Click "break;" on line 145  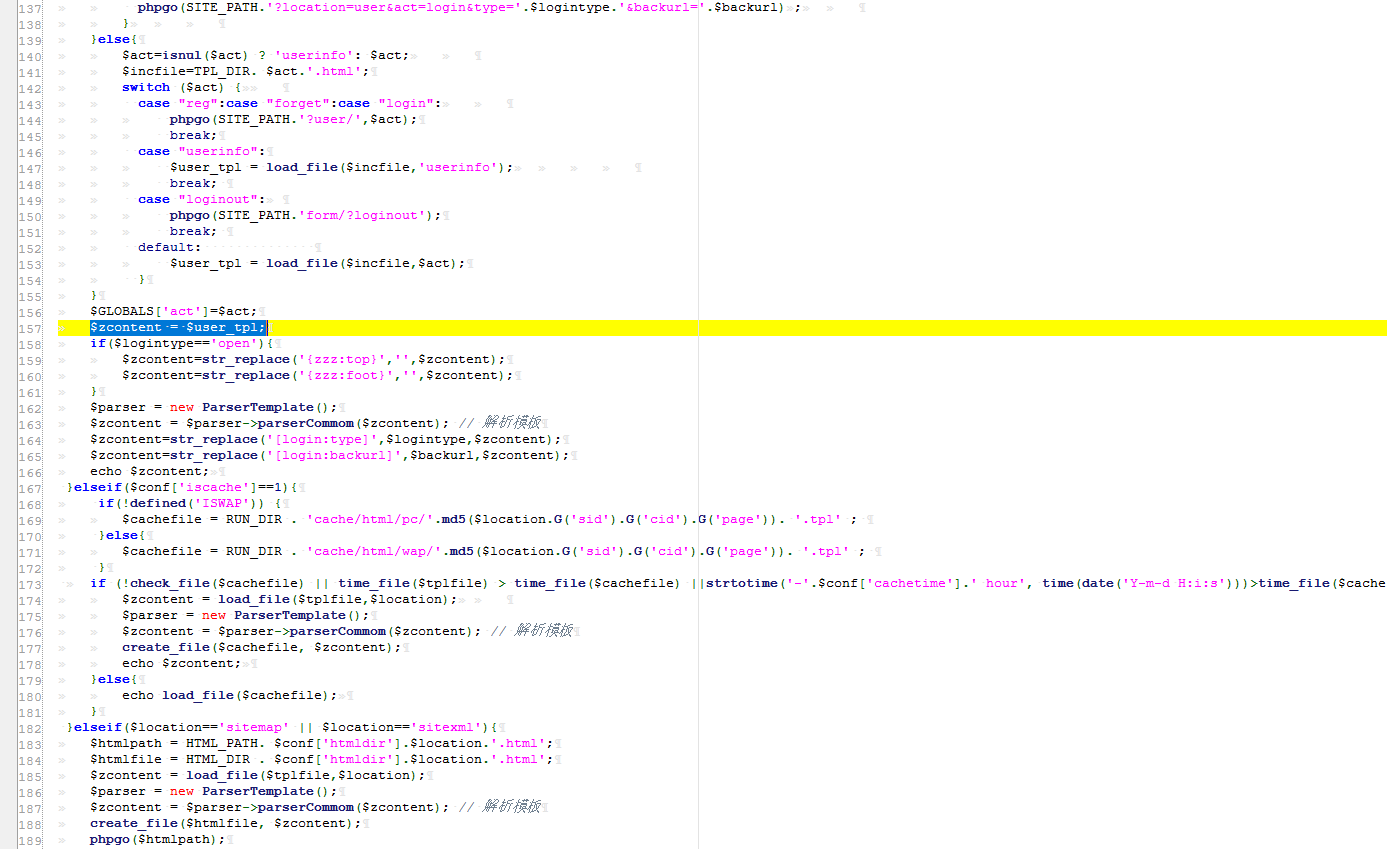pyautogui.click(x=191, y=135)
